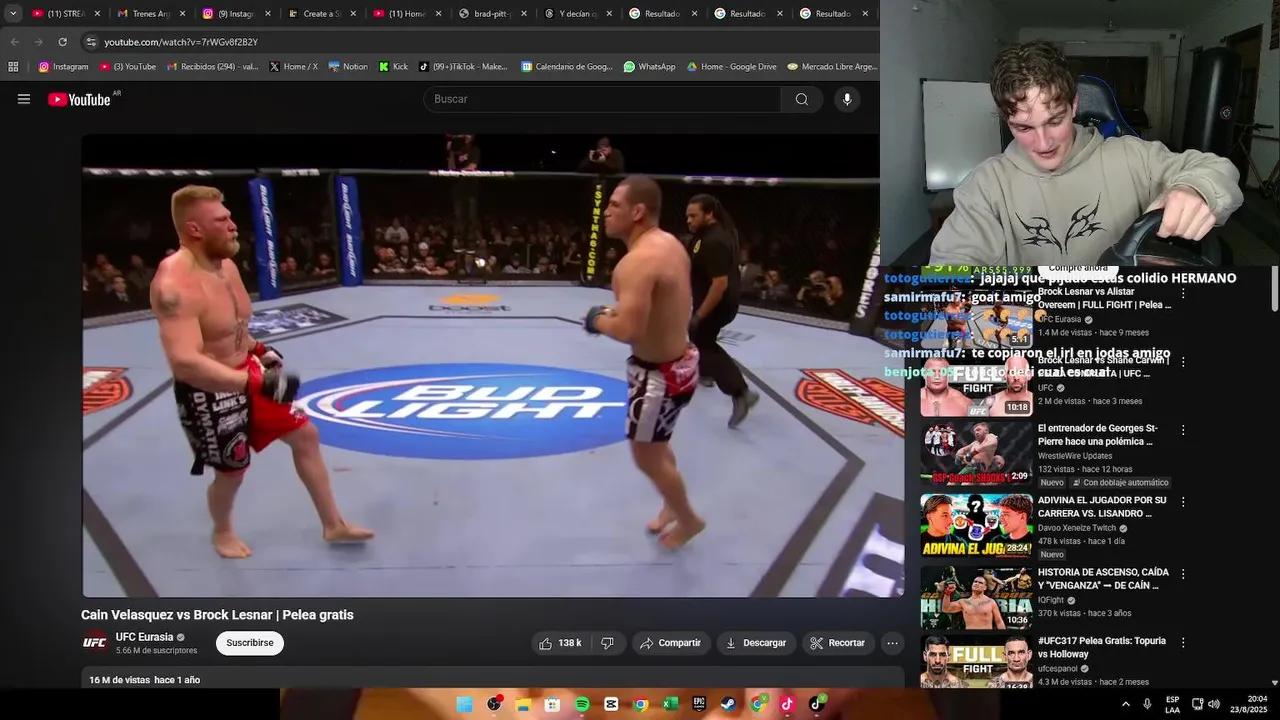Switch to the (11) STREA browser tab
Viewport: 1280px width, 720px height.
67,14
